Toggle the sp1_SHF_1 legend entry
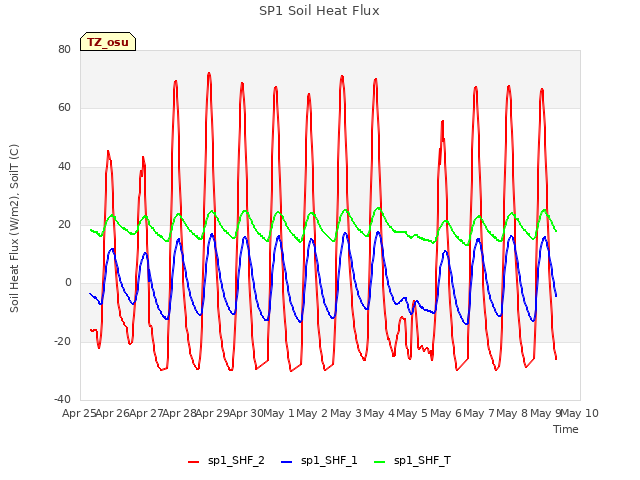The image size is (640, 480). [319, 461]
